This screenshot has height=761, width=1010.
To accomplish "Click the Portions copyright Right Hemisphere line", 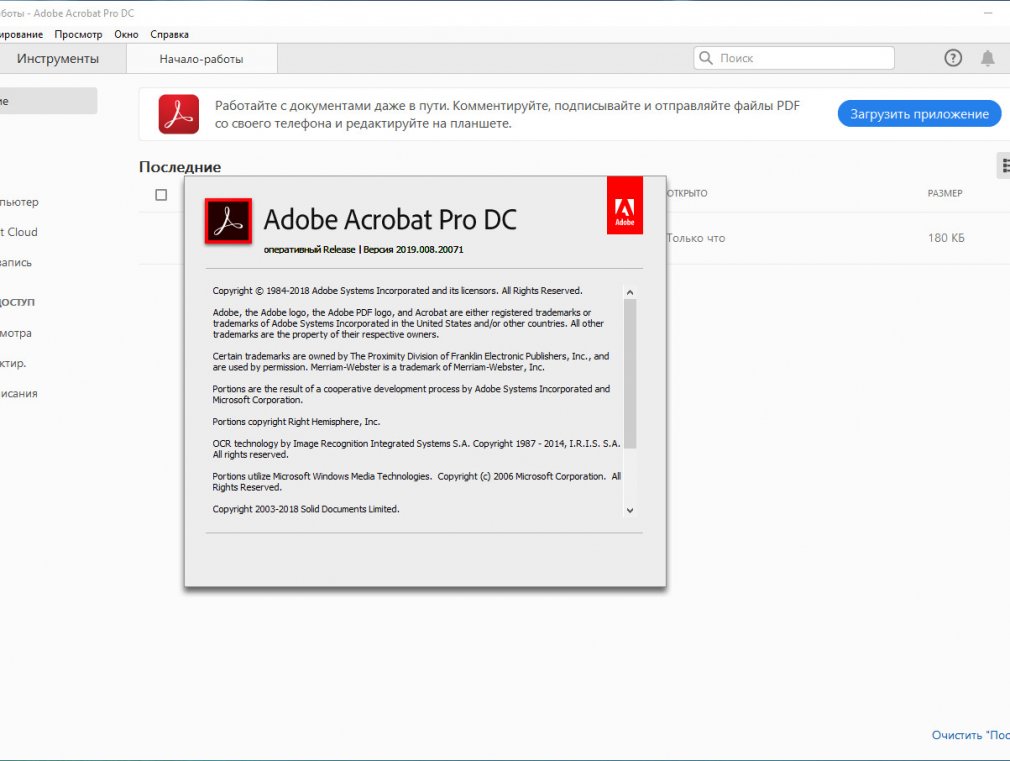I will (x=296, y=421).
